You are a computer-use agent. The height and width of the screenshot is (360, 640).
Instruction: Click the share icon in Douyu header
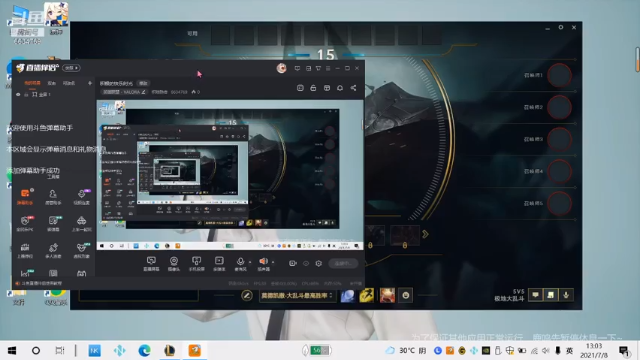pyautogui.click(x=353, y=88)
